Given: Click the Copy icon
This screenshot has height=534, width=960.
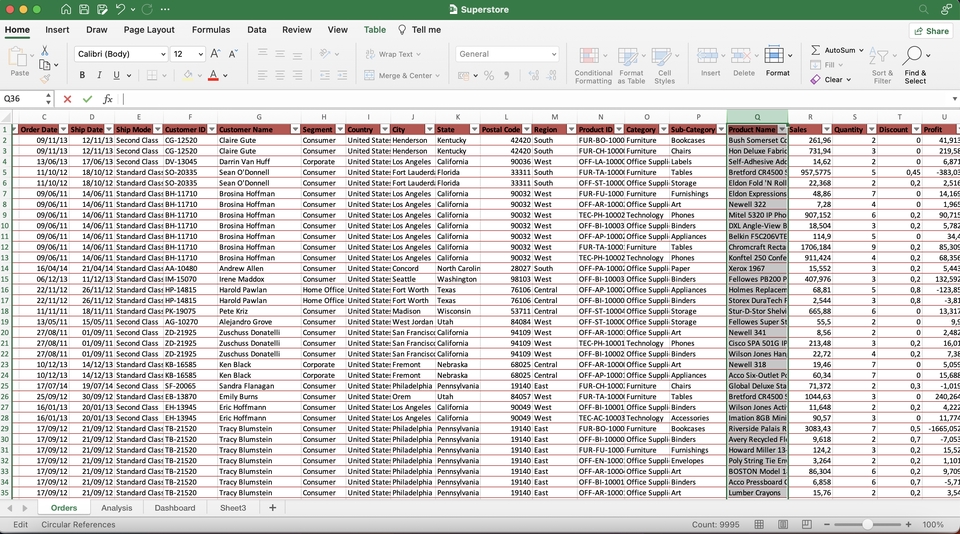Looking at the screenshot, I should (x=45, y=65).
